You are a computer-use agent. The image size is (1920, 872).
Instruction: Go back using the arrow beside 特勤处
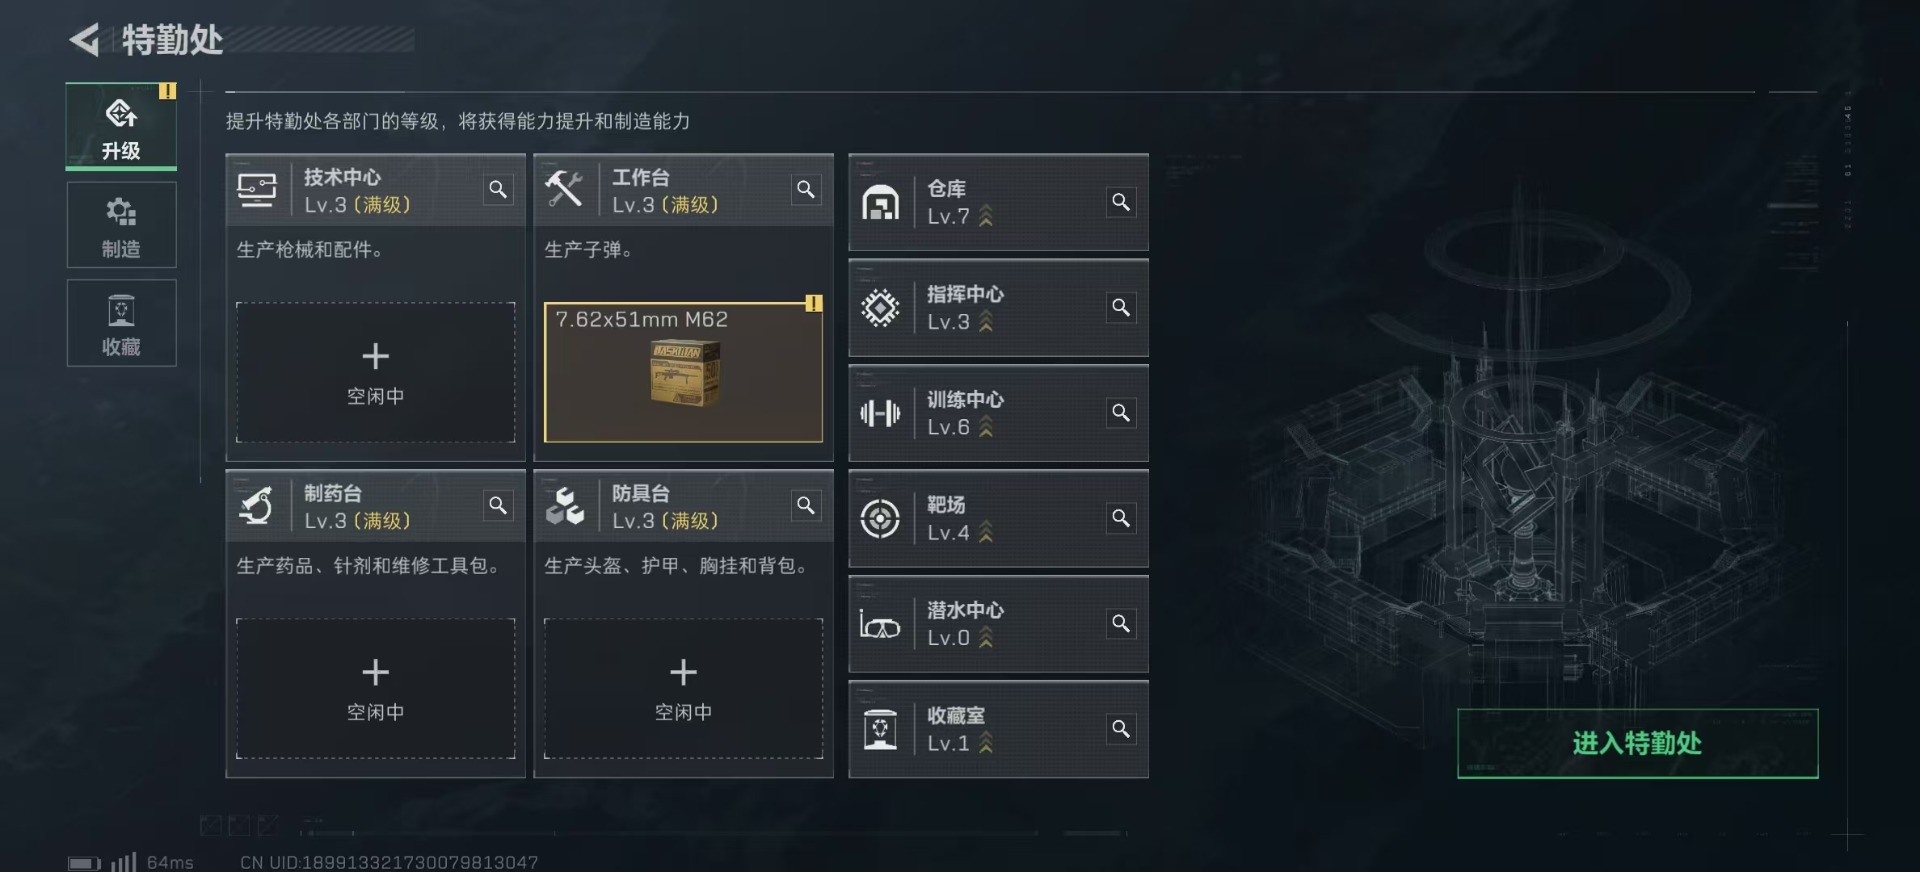(84, 40)
